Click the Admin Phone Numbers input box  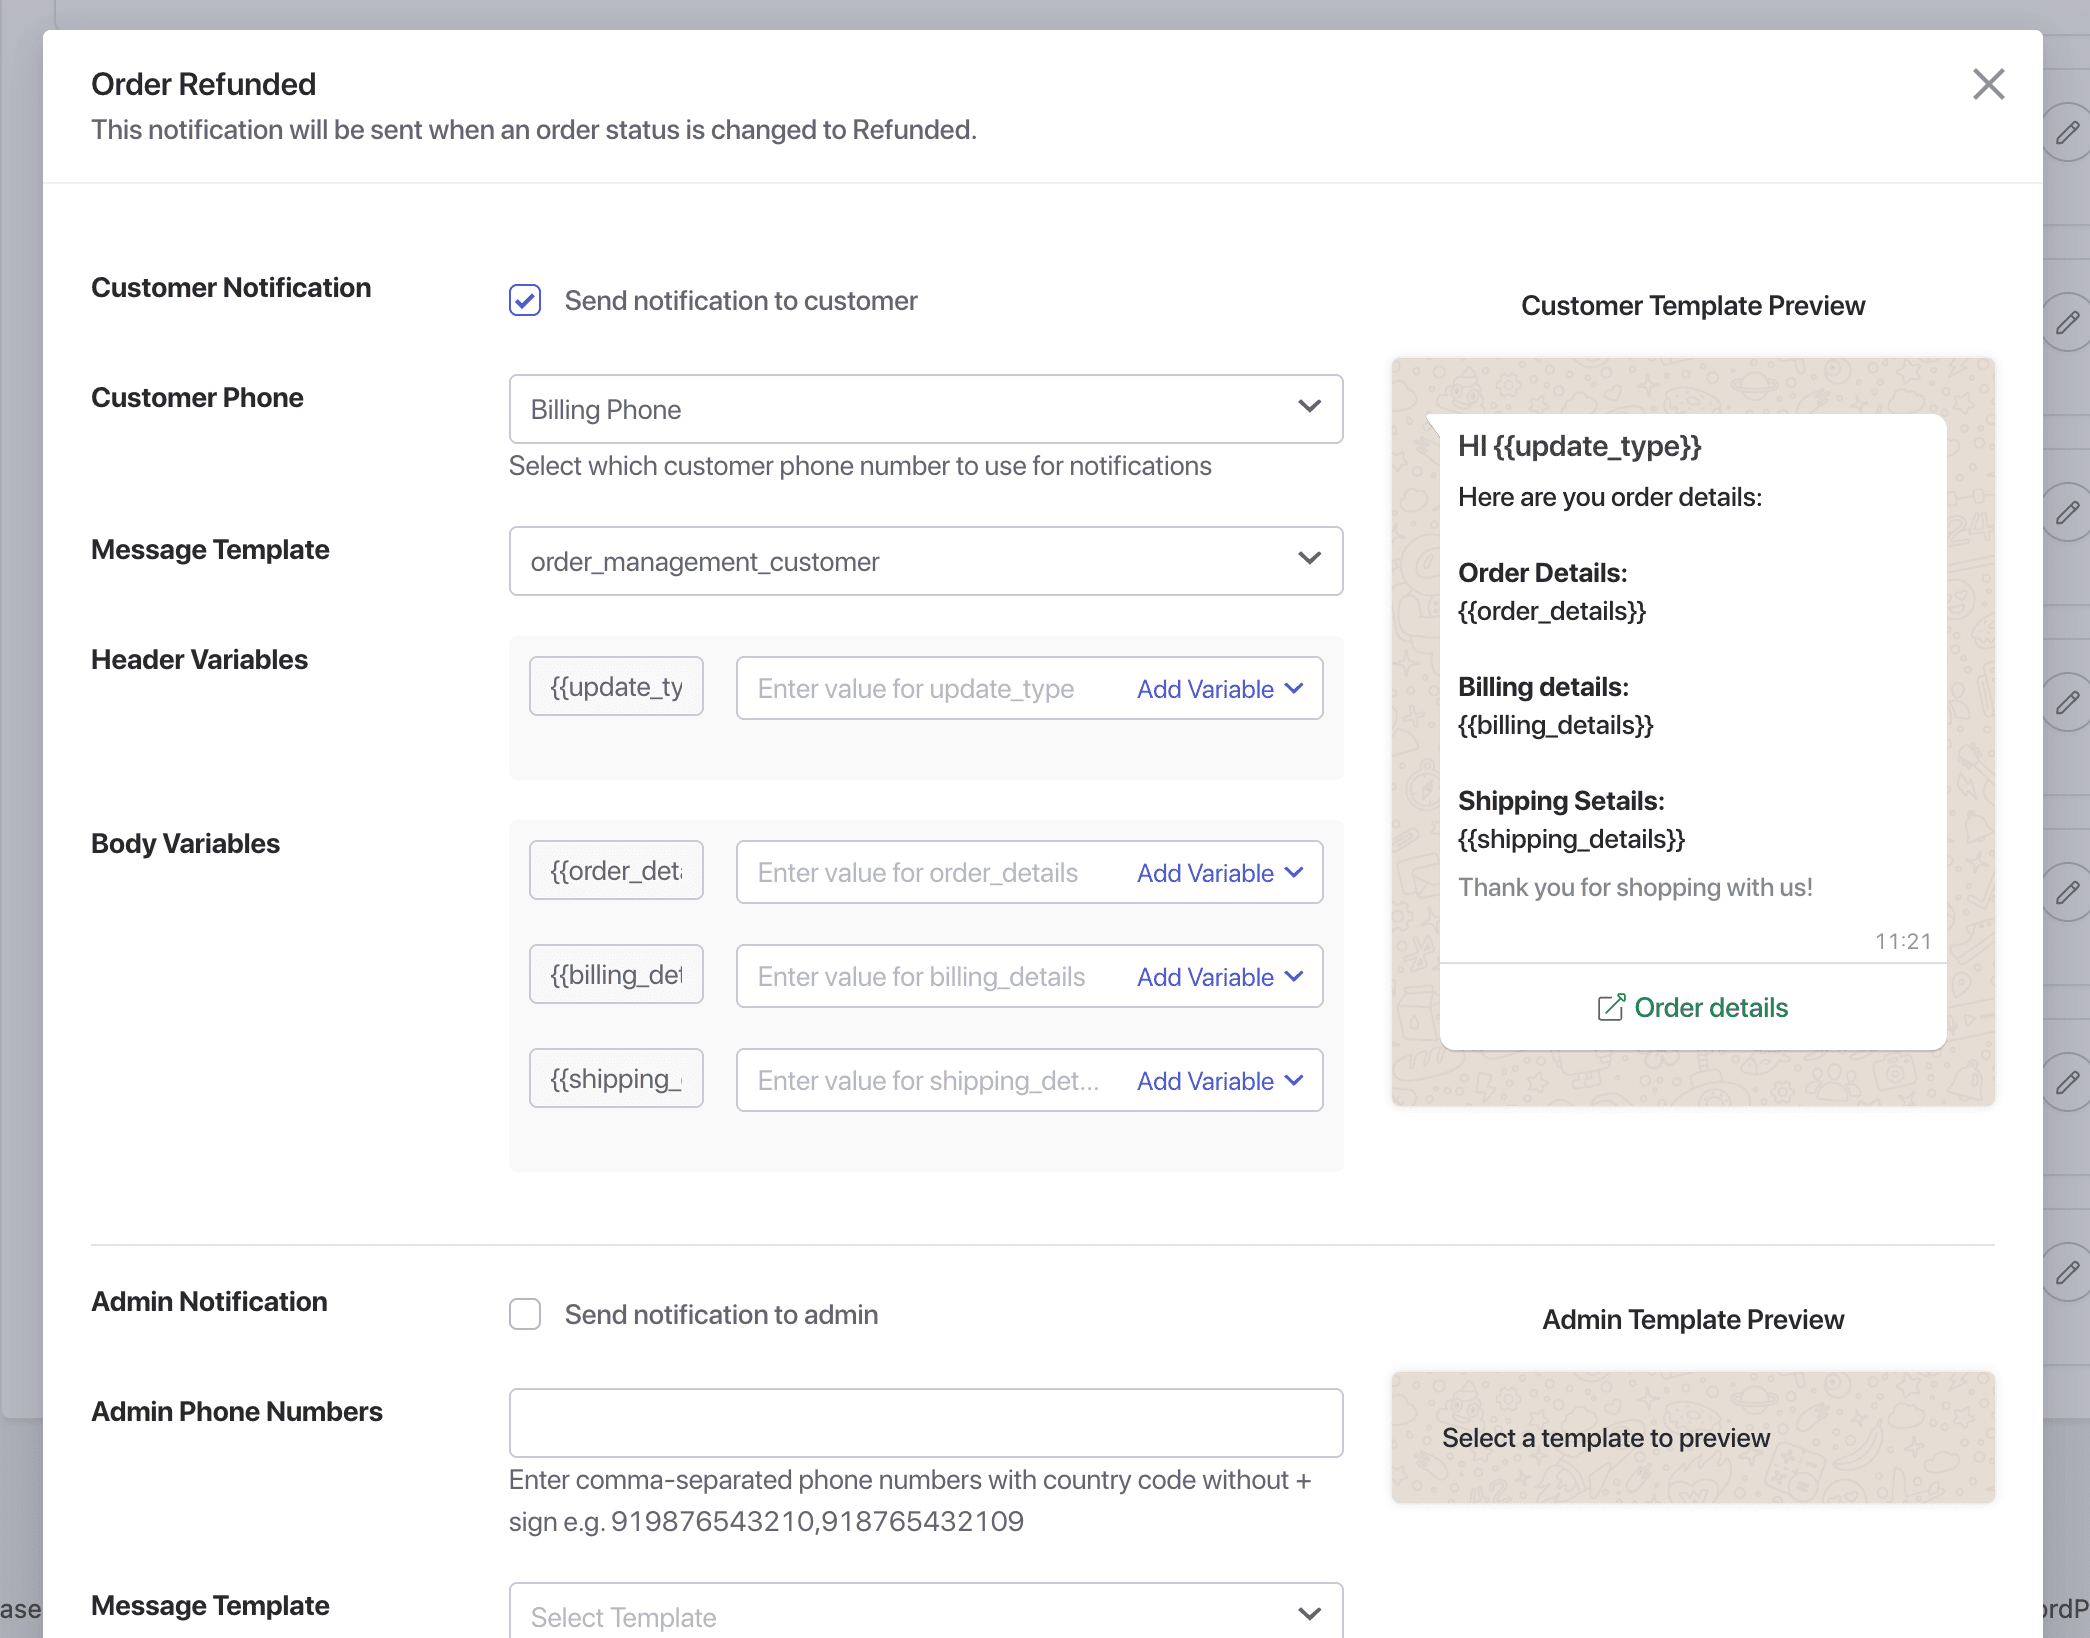(x=925, y=1422)
